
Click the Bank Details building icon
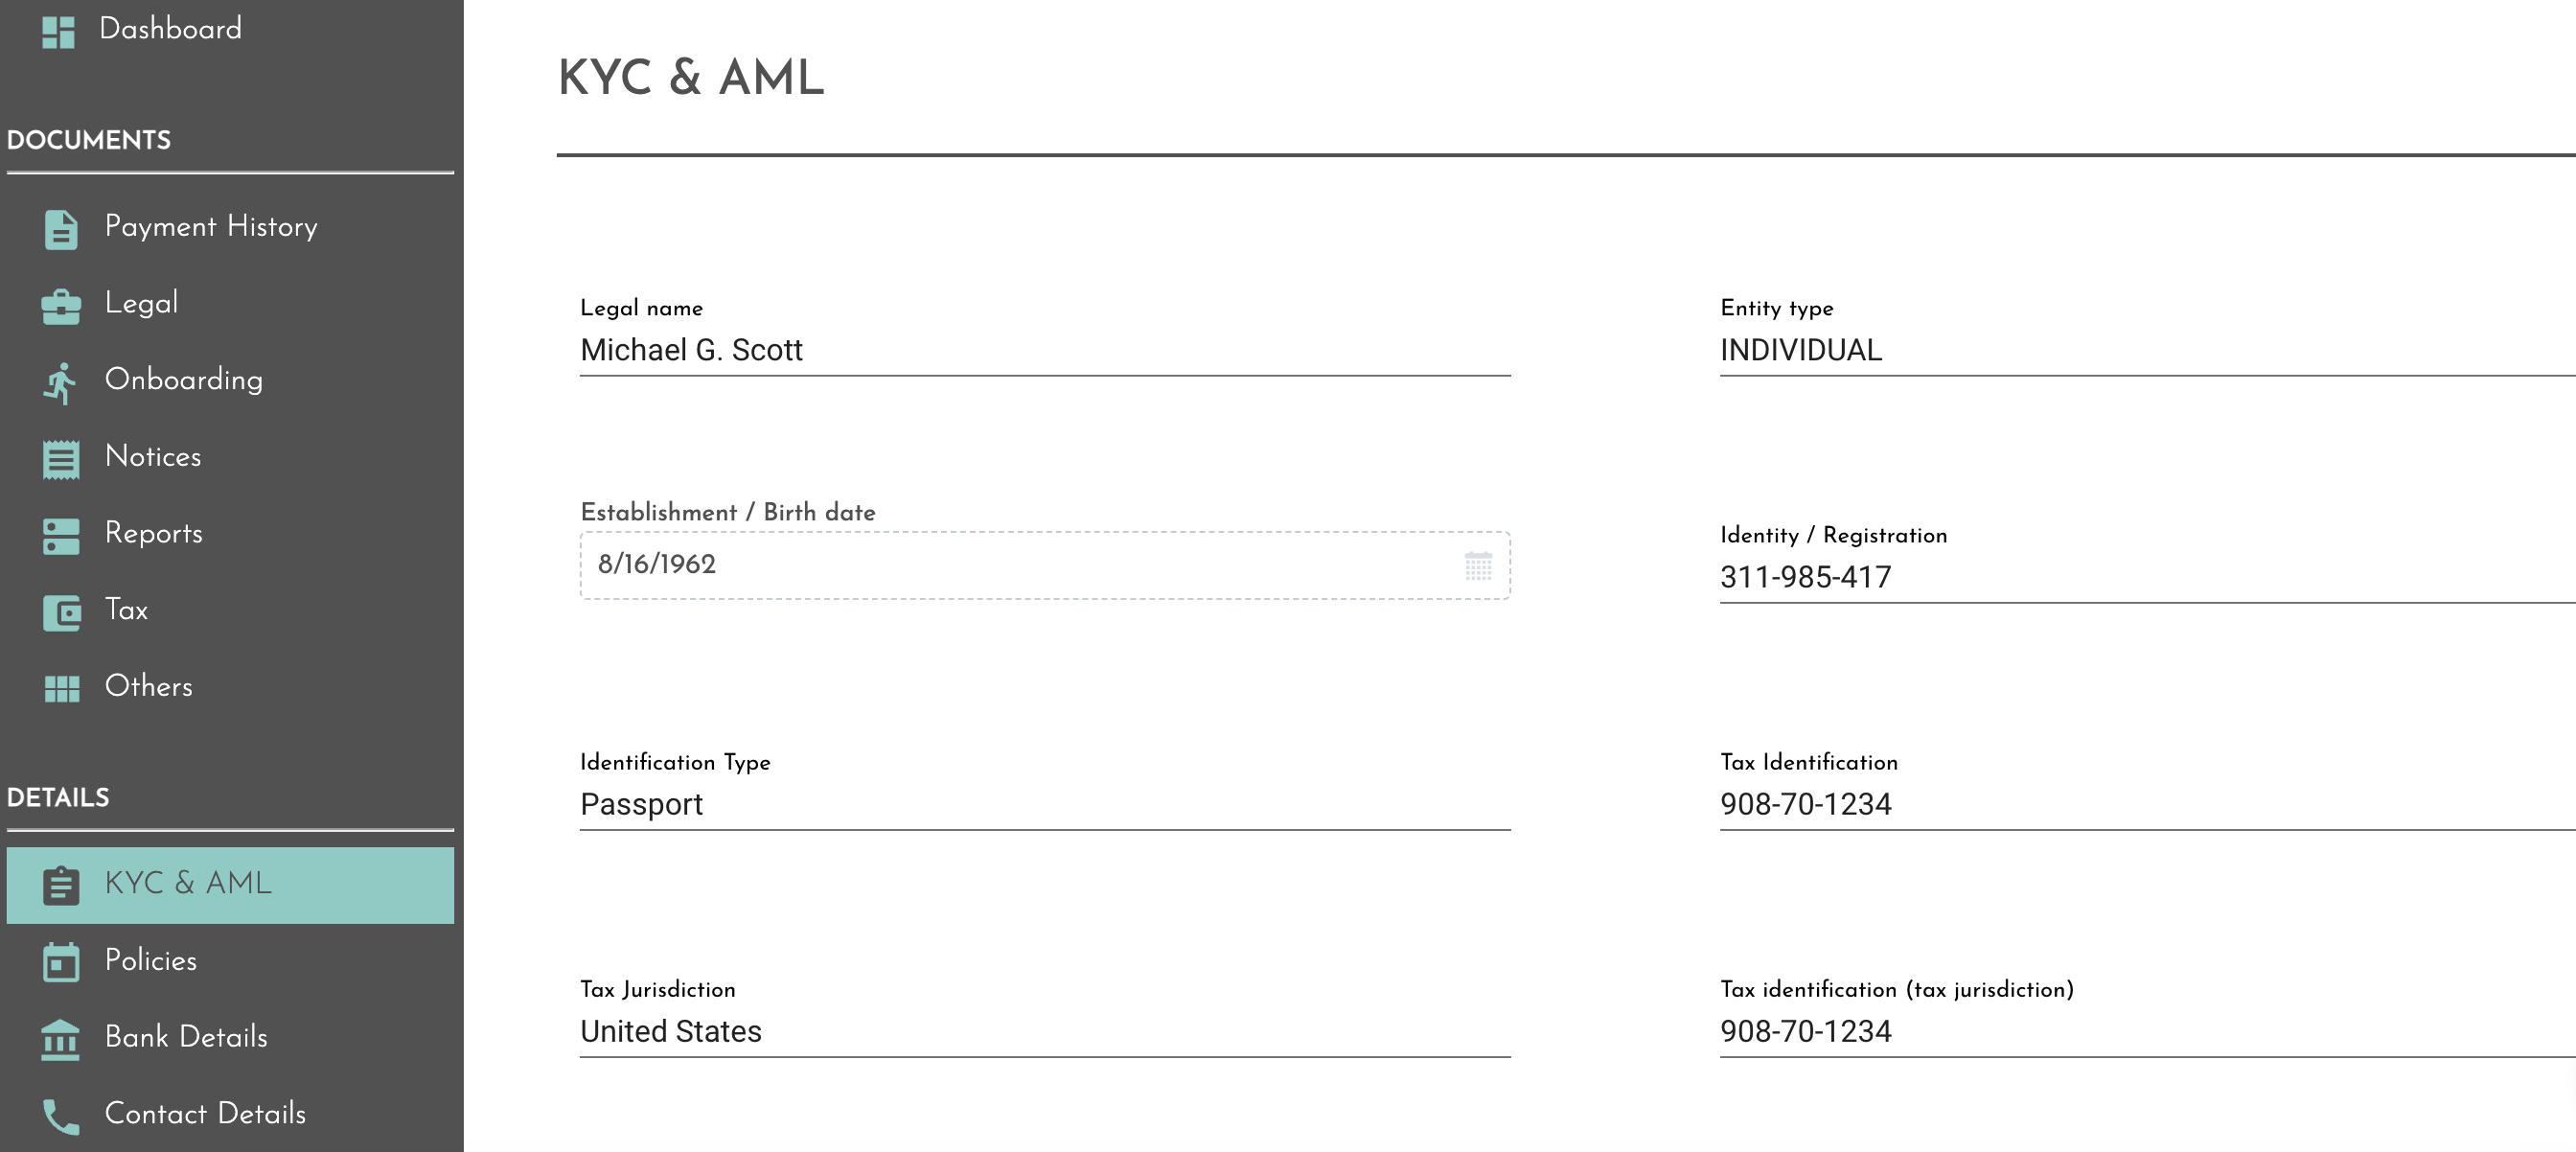(x=61, y=1040)
